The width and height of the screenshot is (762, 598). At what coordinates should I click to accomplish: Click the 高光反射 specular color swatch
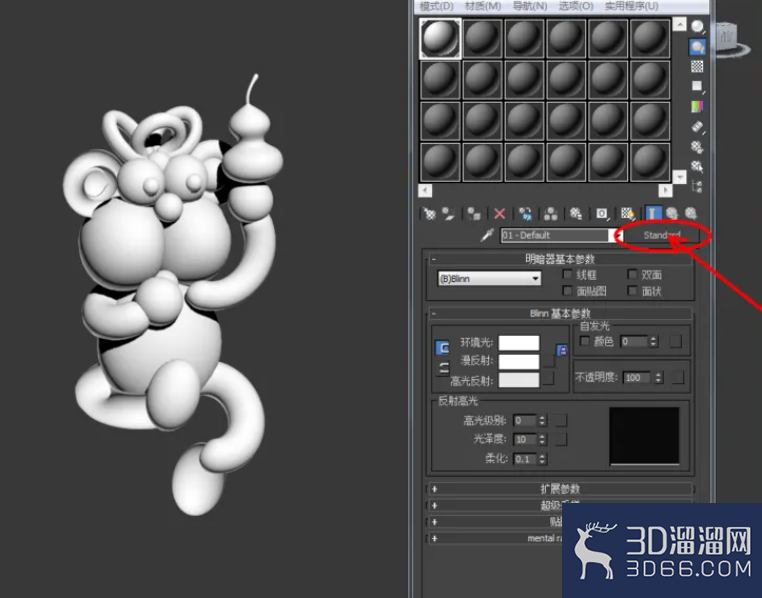(519, 380)
